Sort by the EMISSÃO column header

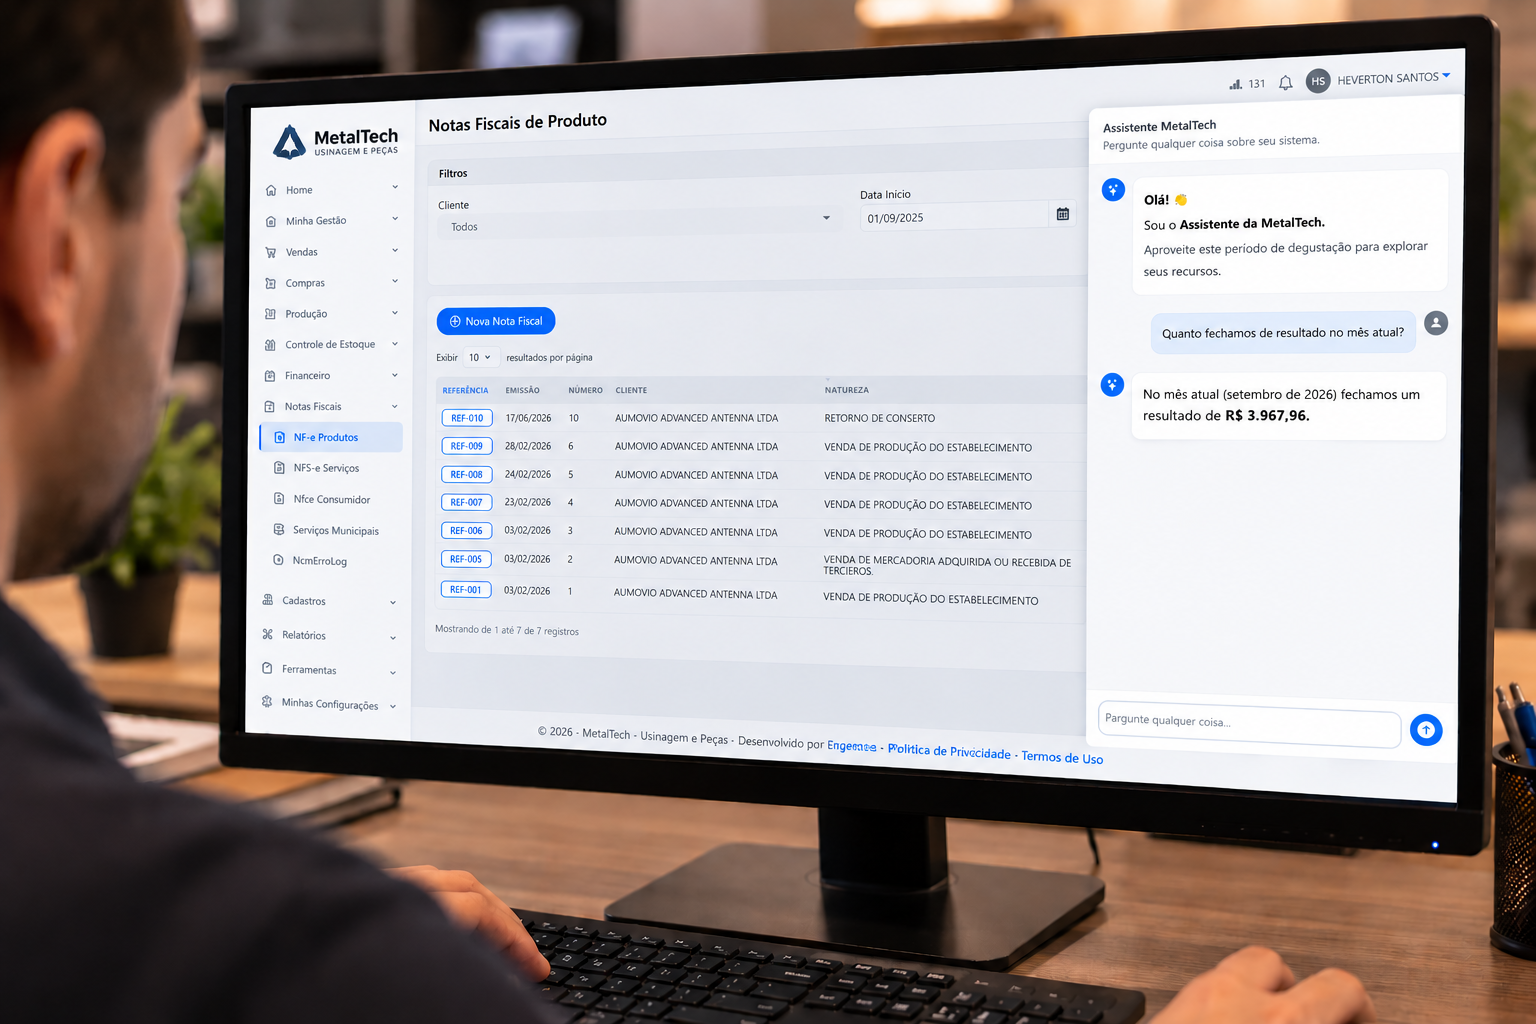(522, 390)
